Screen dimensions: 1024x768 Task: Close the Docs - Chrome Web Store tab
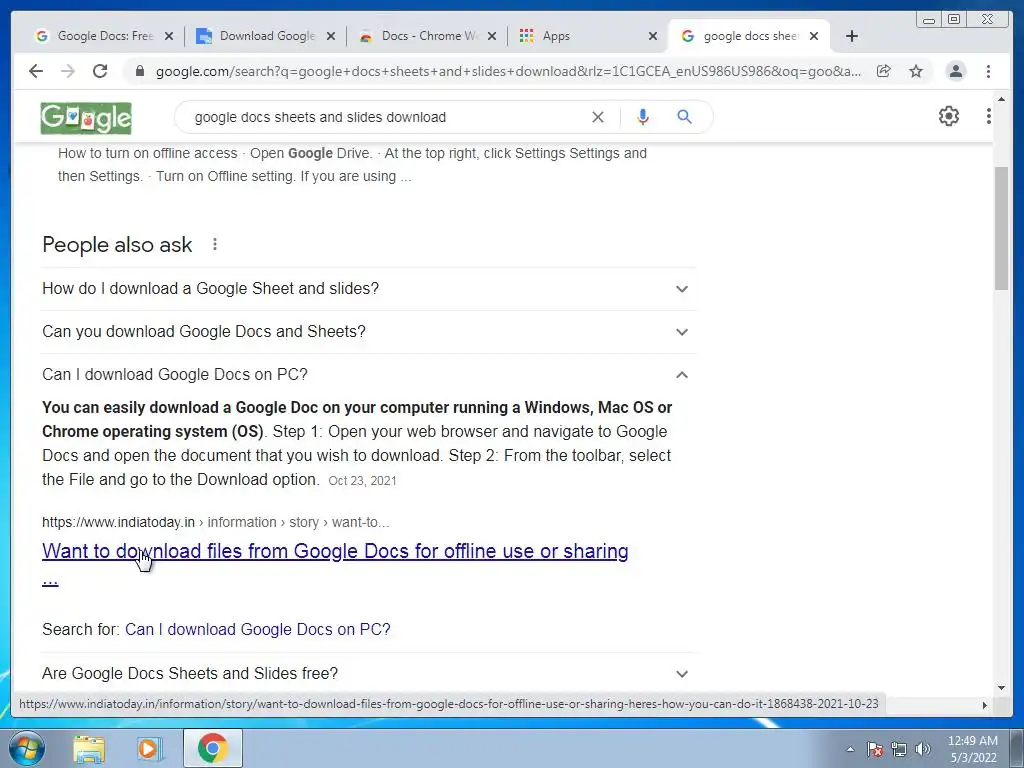492,36
